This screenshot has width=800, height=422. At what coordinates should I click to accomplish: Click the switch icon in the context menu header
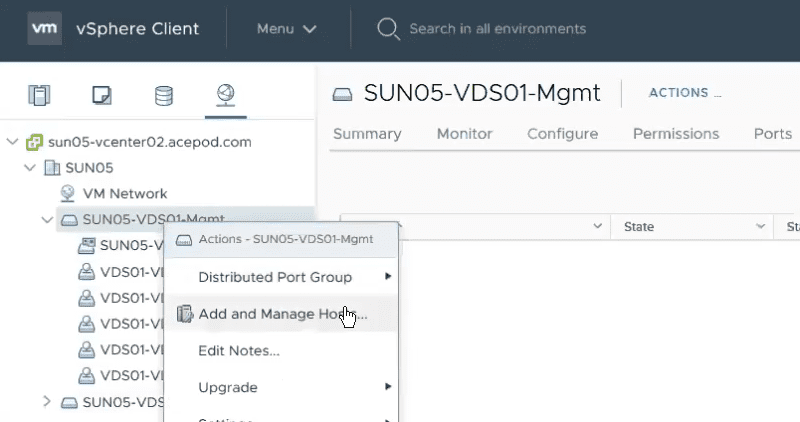[184, 240]
